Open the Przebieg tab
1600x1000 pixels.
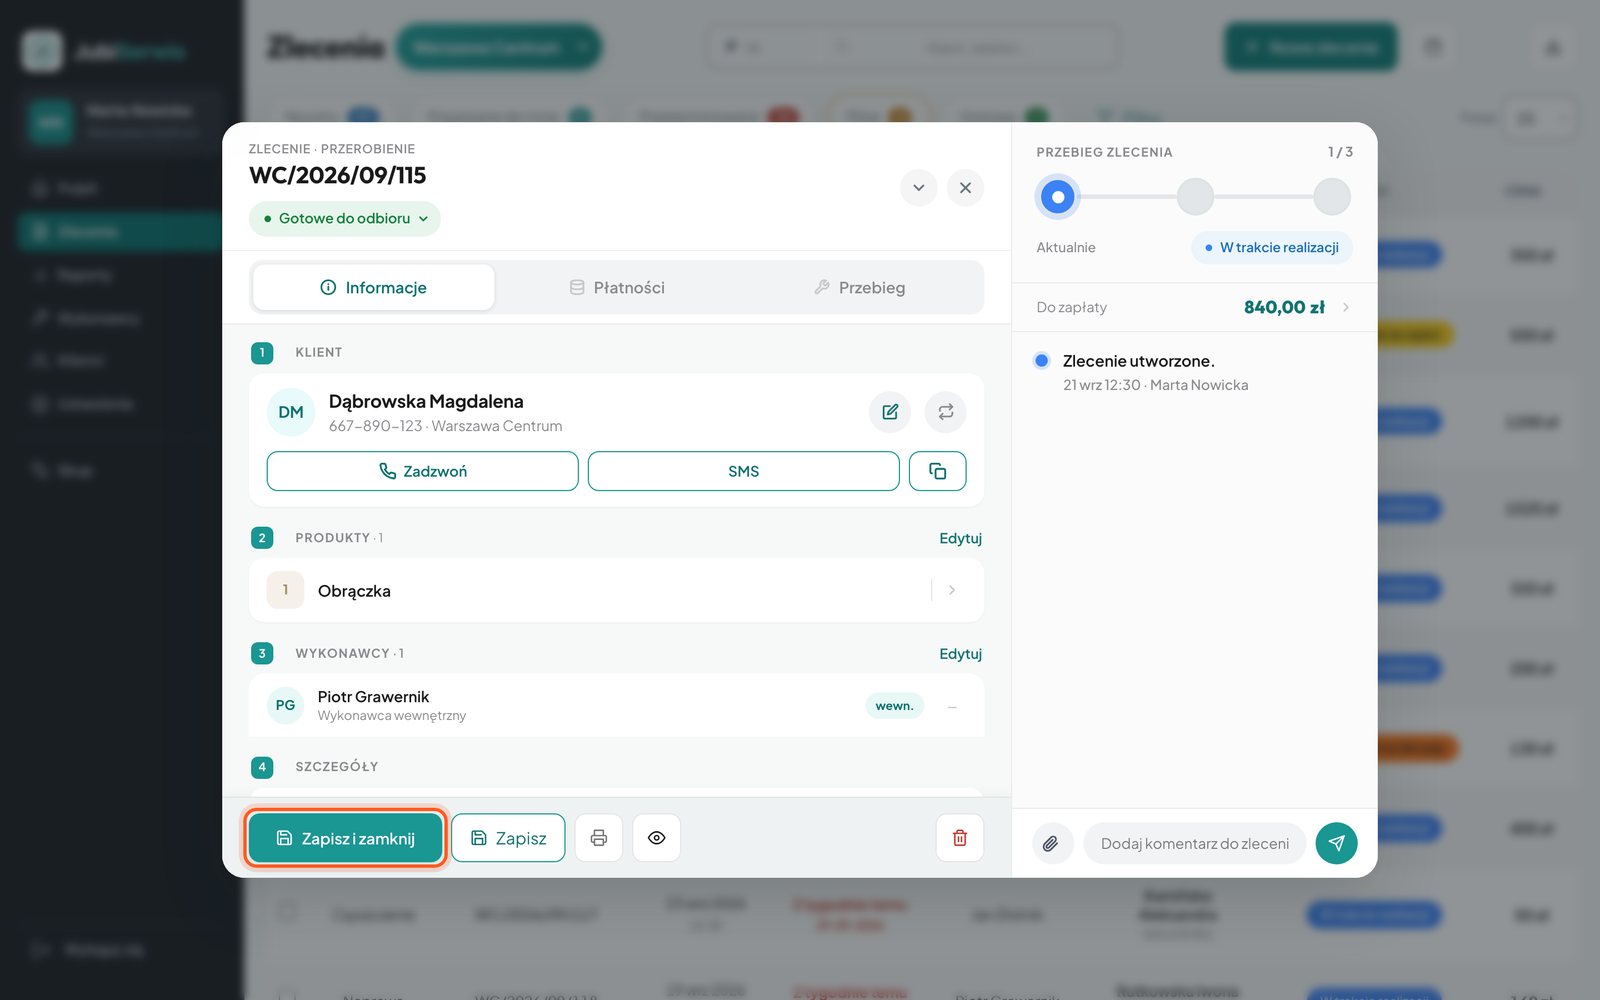[860, 288]
